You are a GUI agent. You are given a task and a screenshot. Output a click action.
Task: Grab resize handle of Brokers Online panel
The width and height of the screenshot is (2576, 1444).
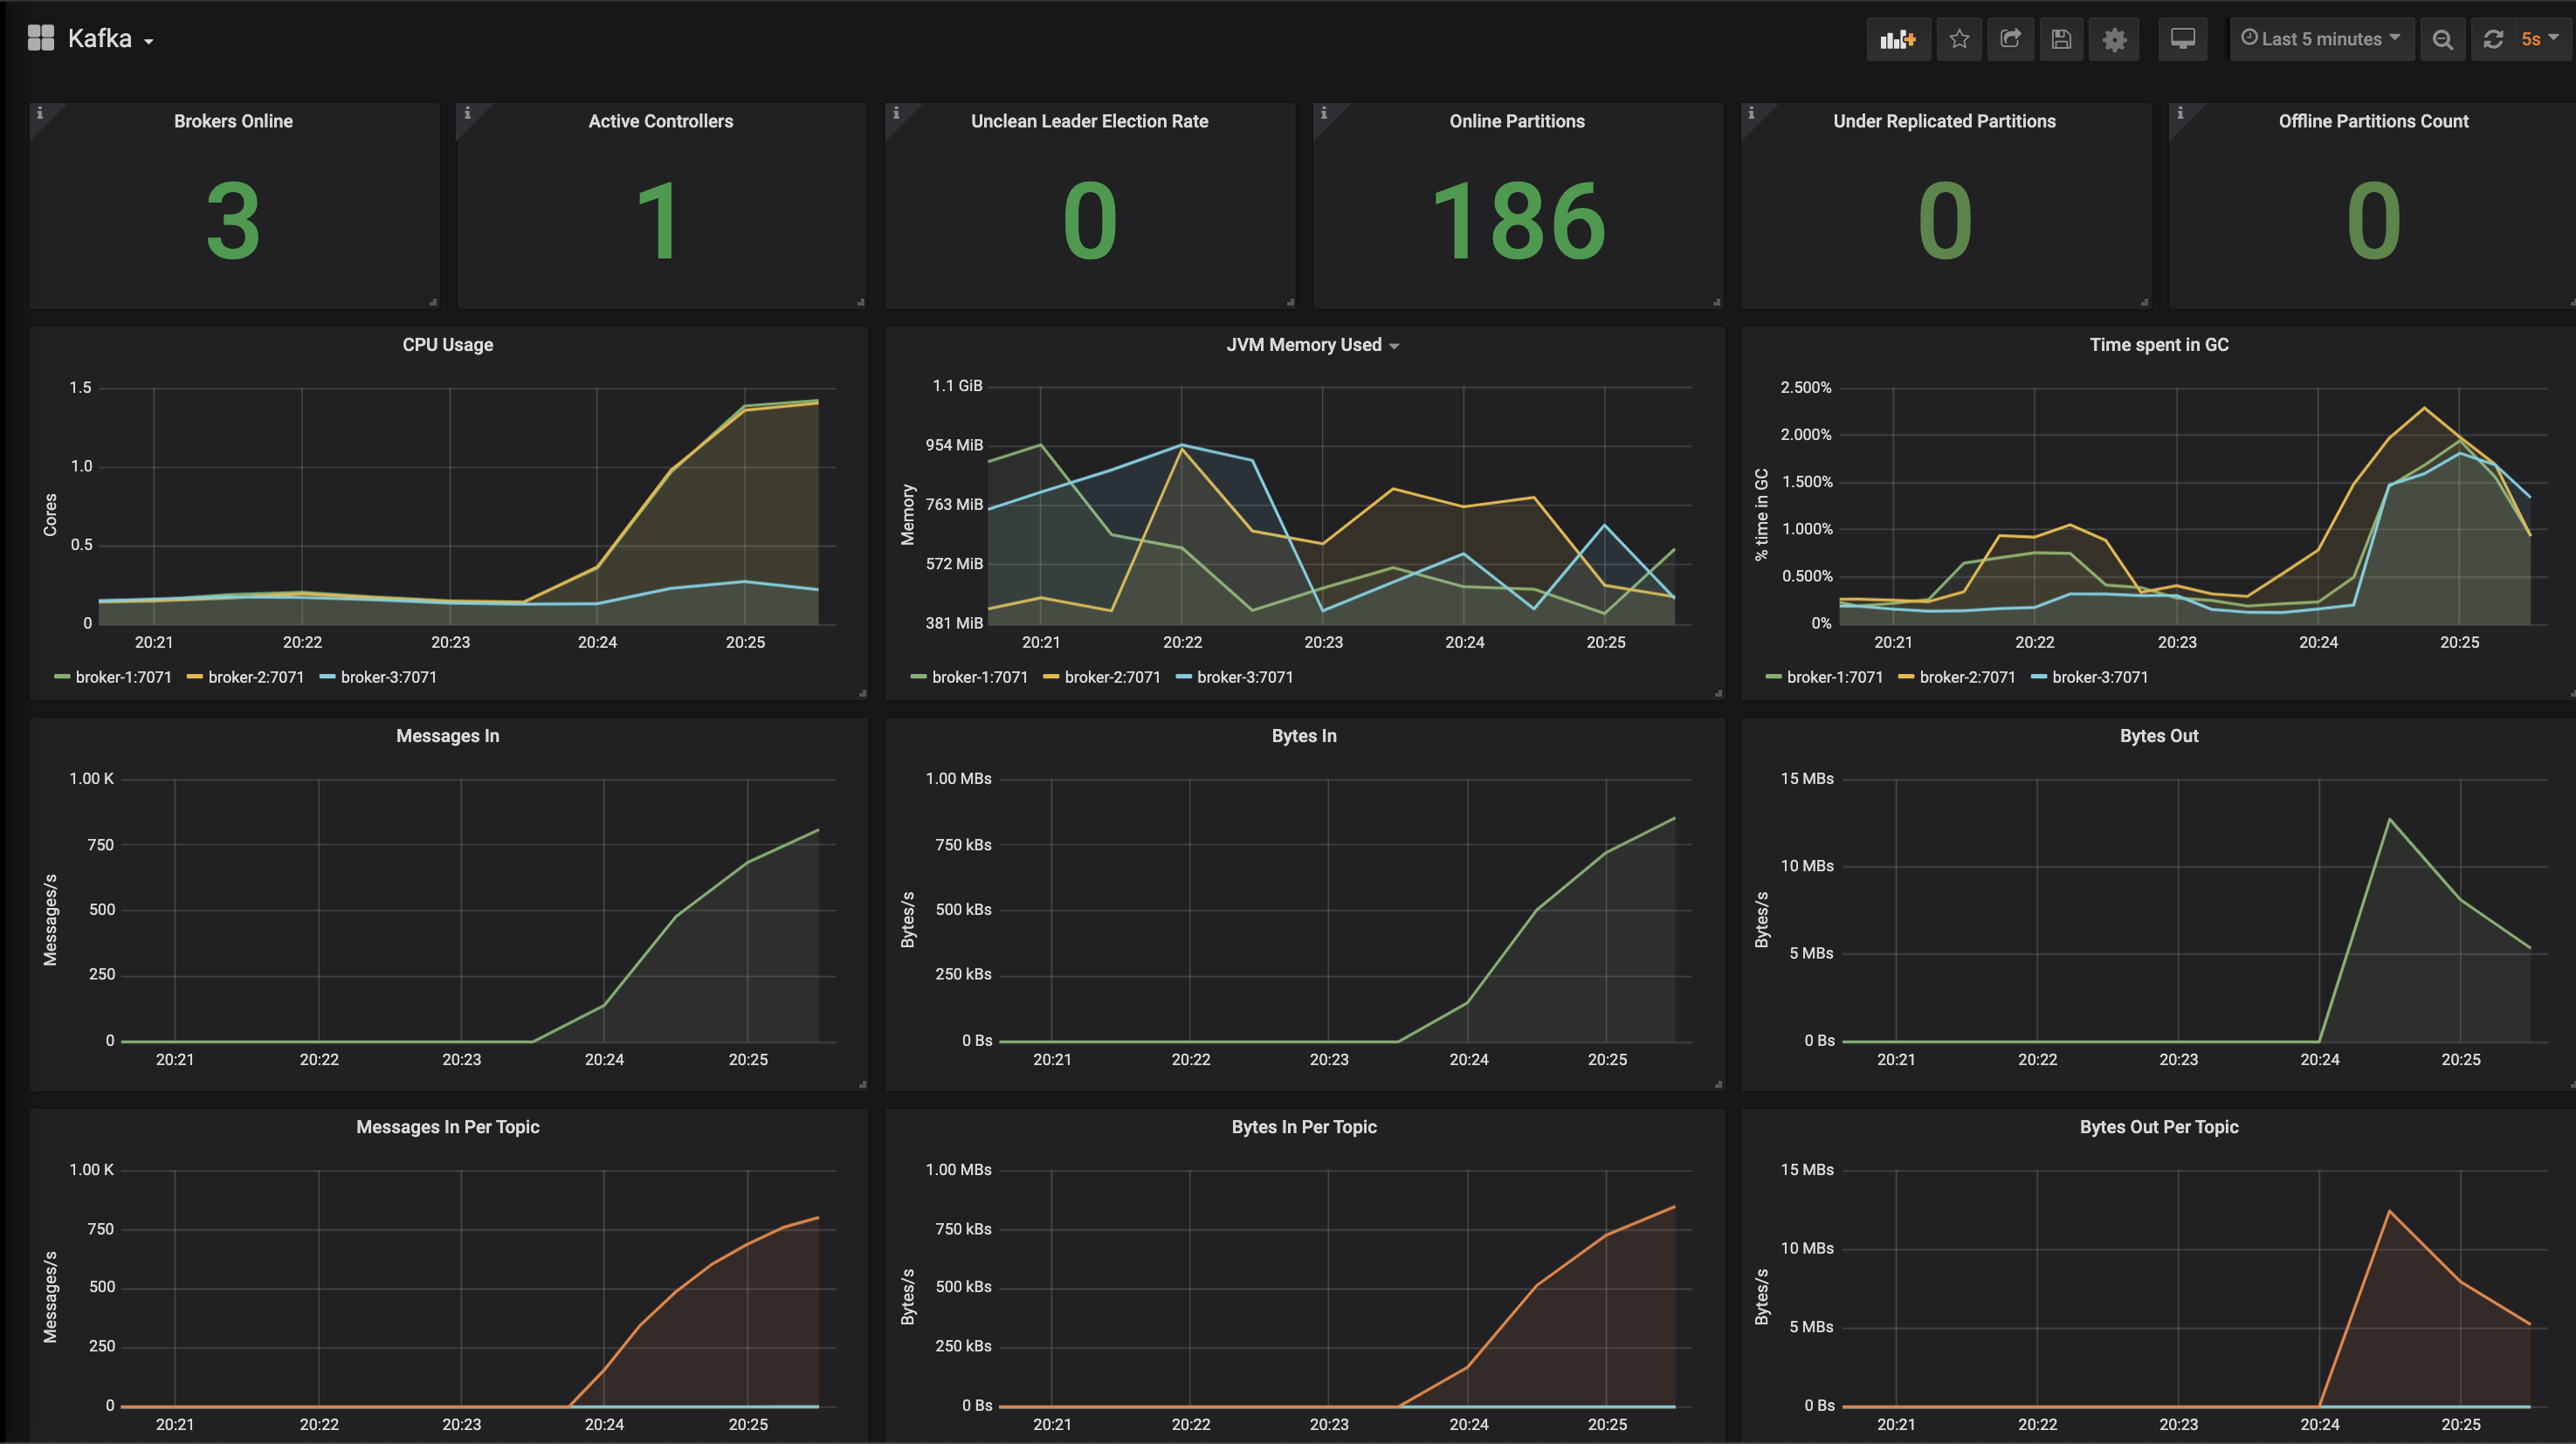[433, 302]
